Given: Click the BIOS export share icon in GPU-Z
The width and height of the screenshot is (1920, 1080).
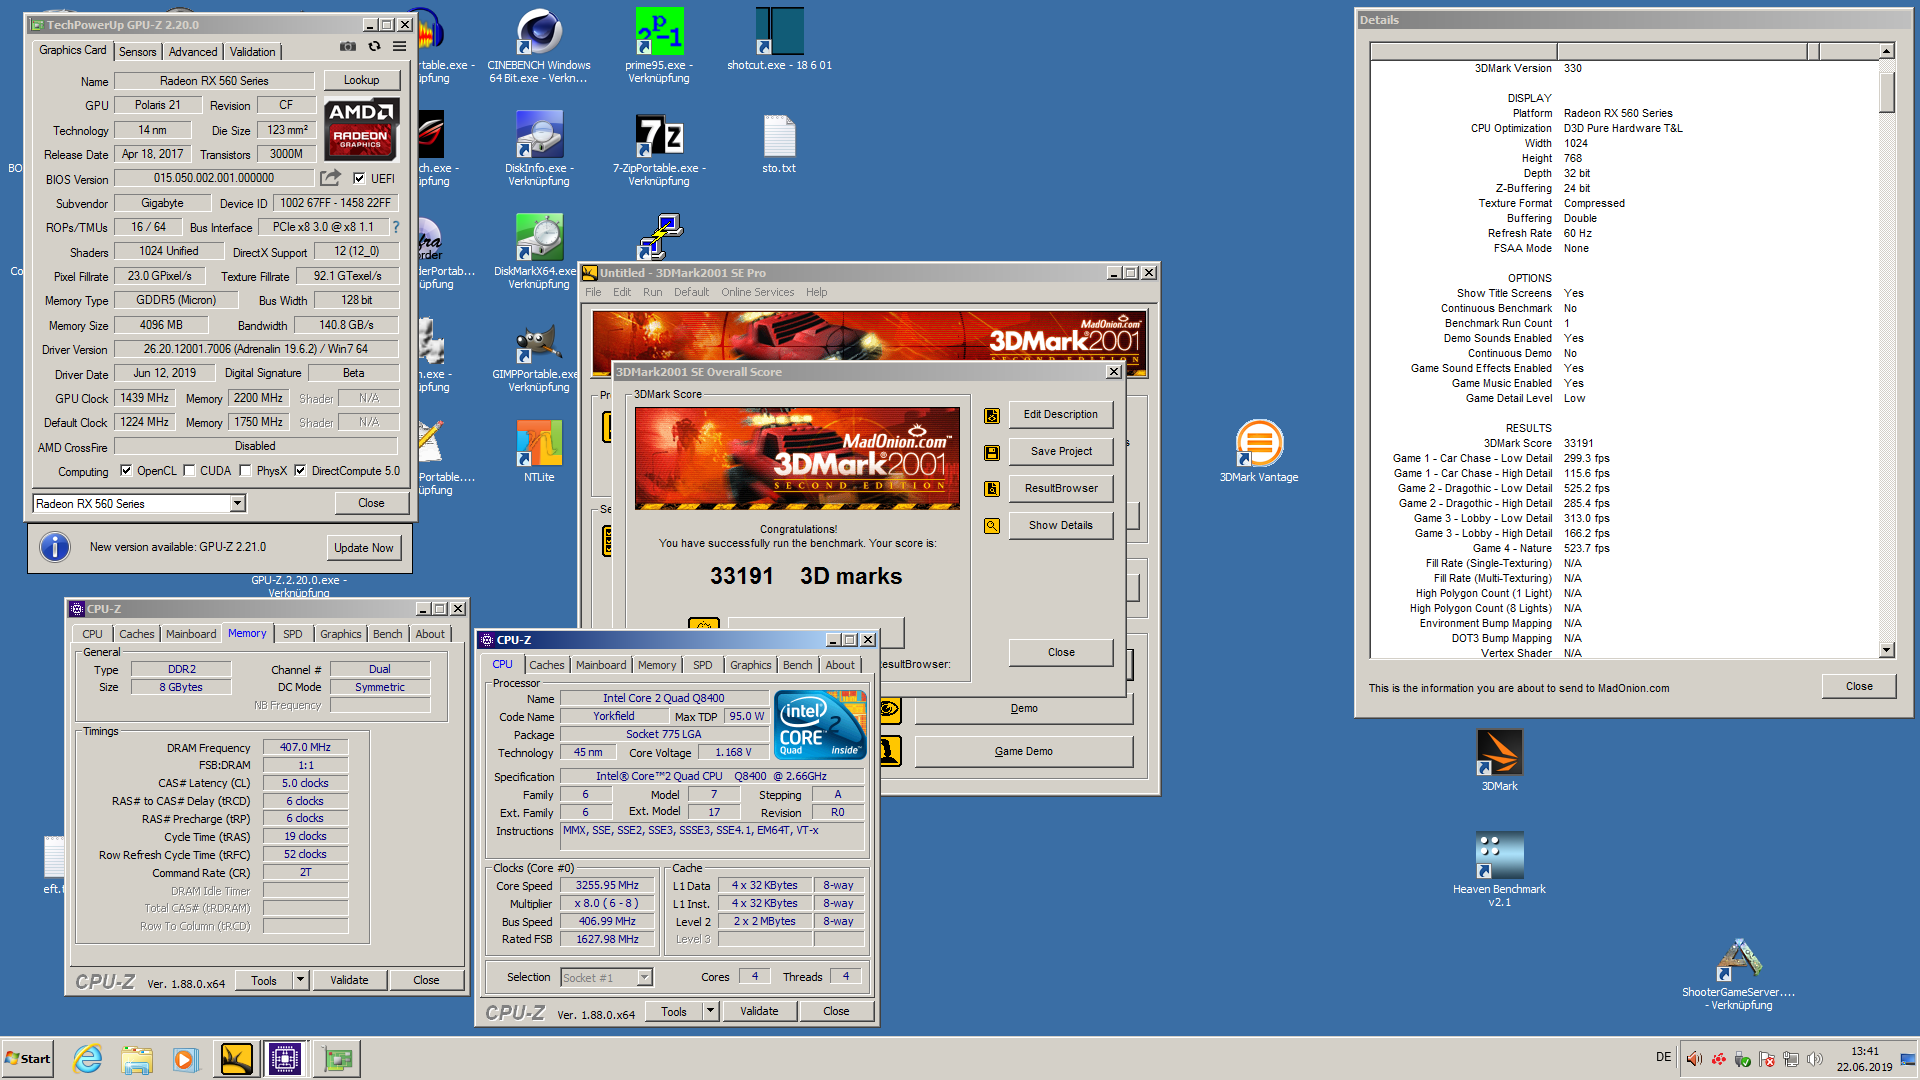Looking at the screenshot, I should [x=330, y=178].
